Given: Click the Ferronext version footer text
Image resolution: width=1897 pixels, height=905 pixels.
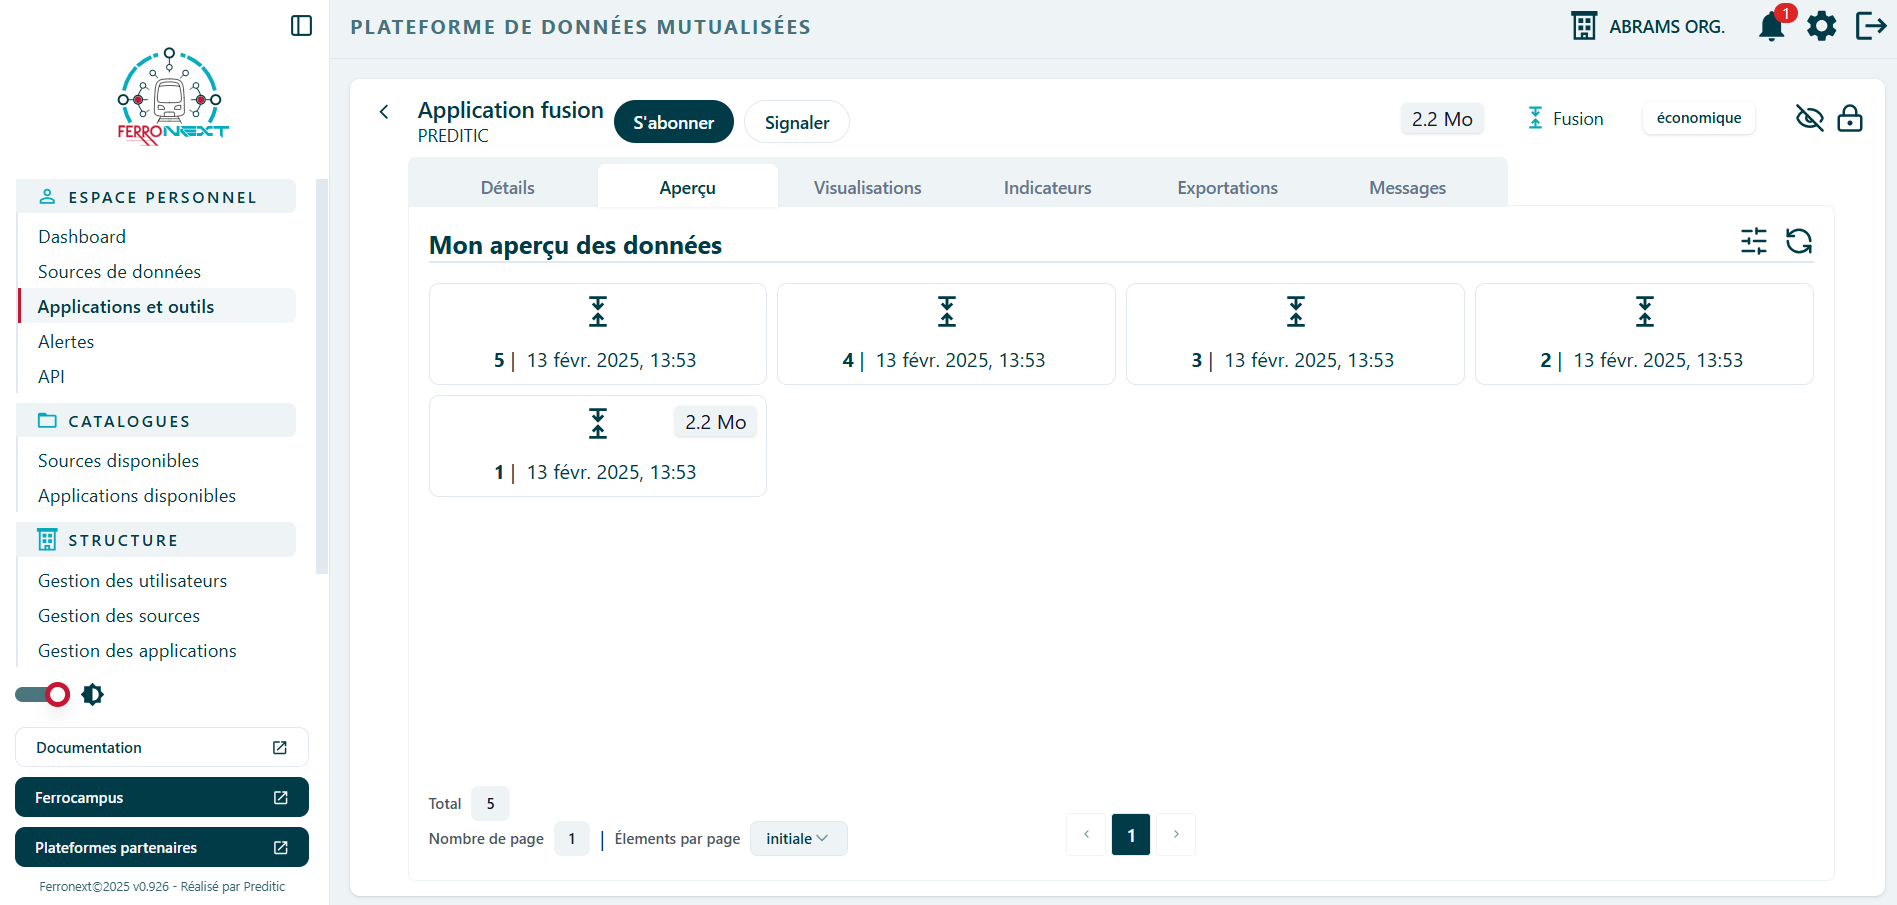Looking at the screenshot, I should coord(162,886).
